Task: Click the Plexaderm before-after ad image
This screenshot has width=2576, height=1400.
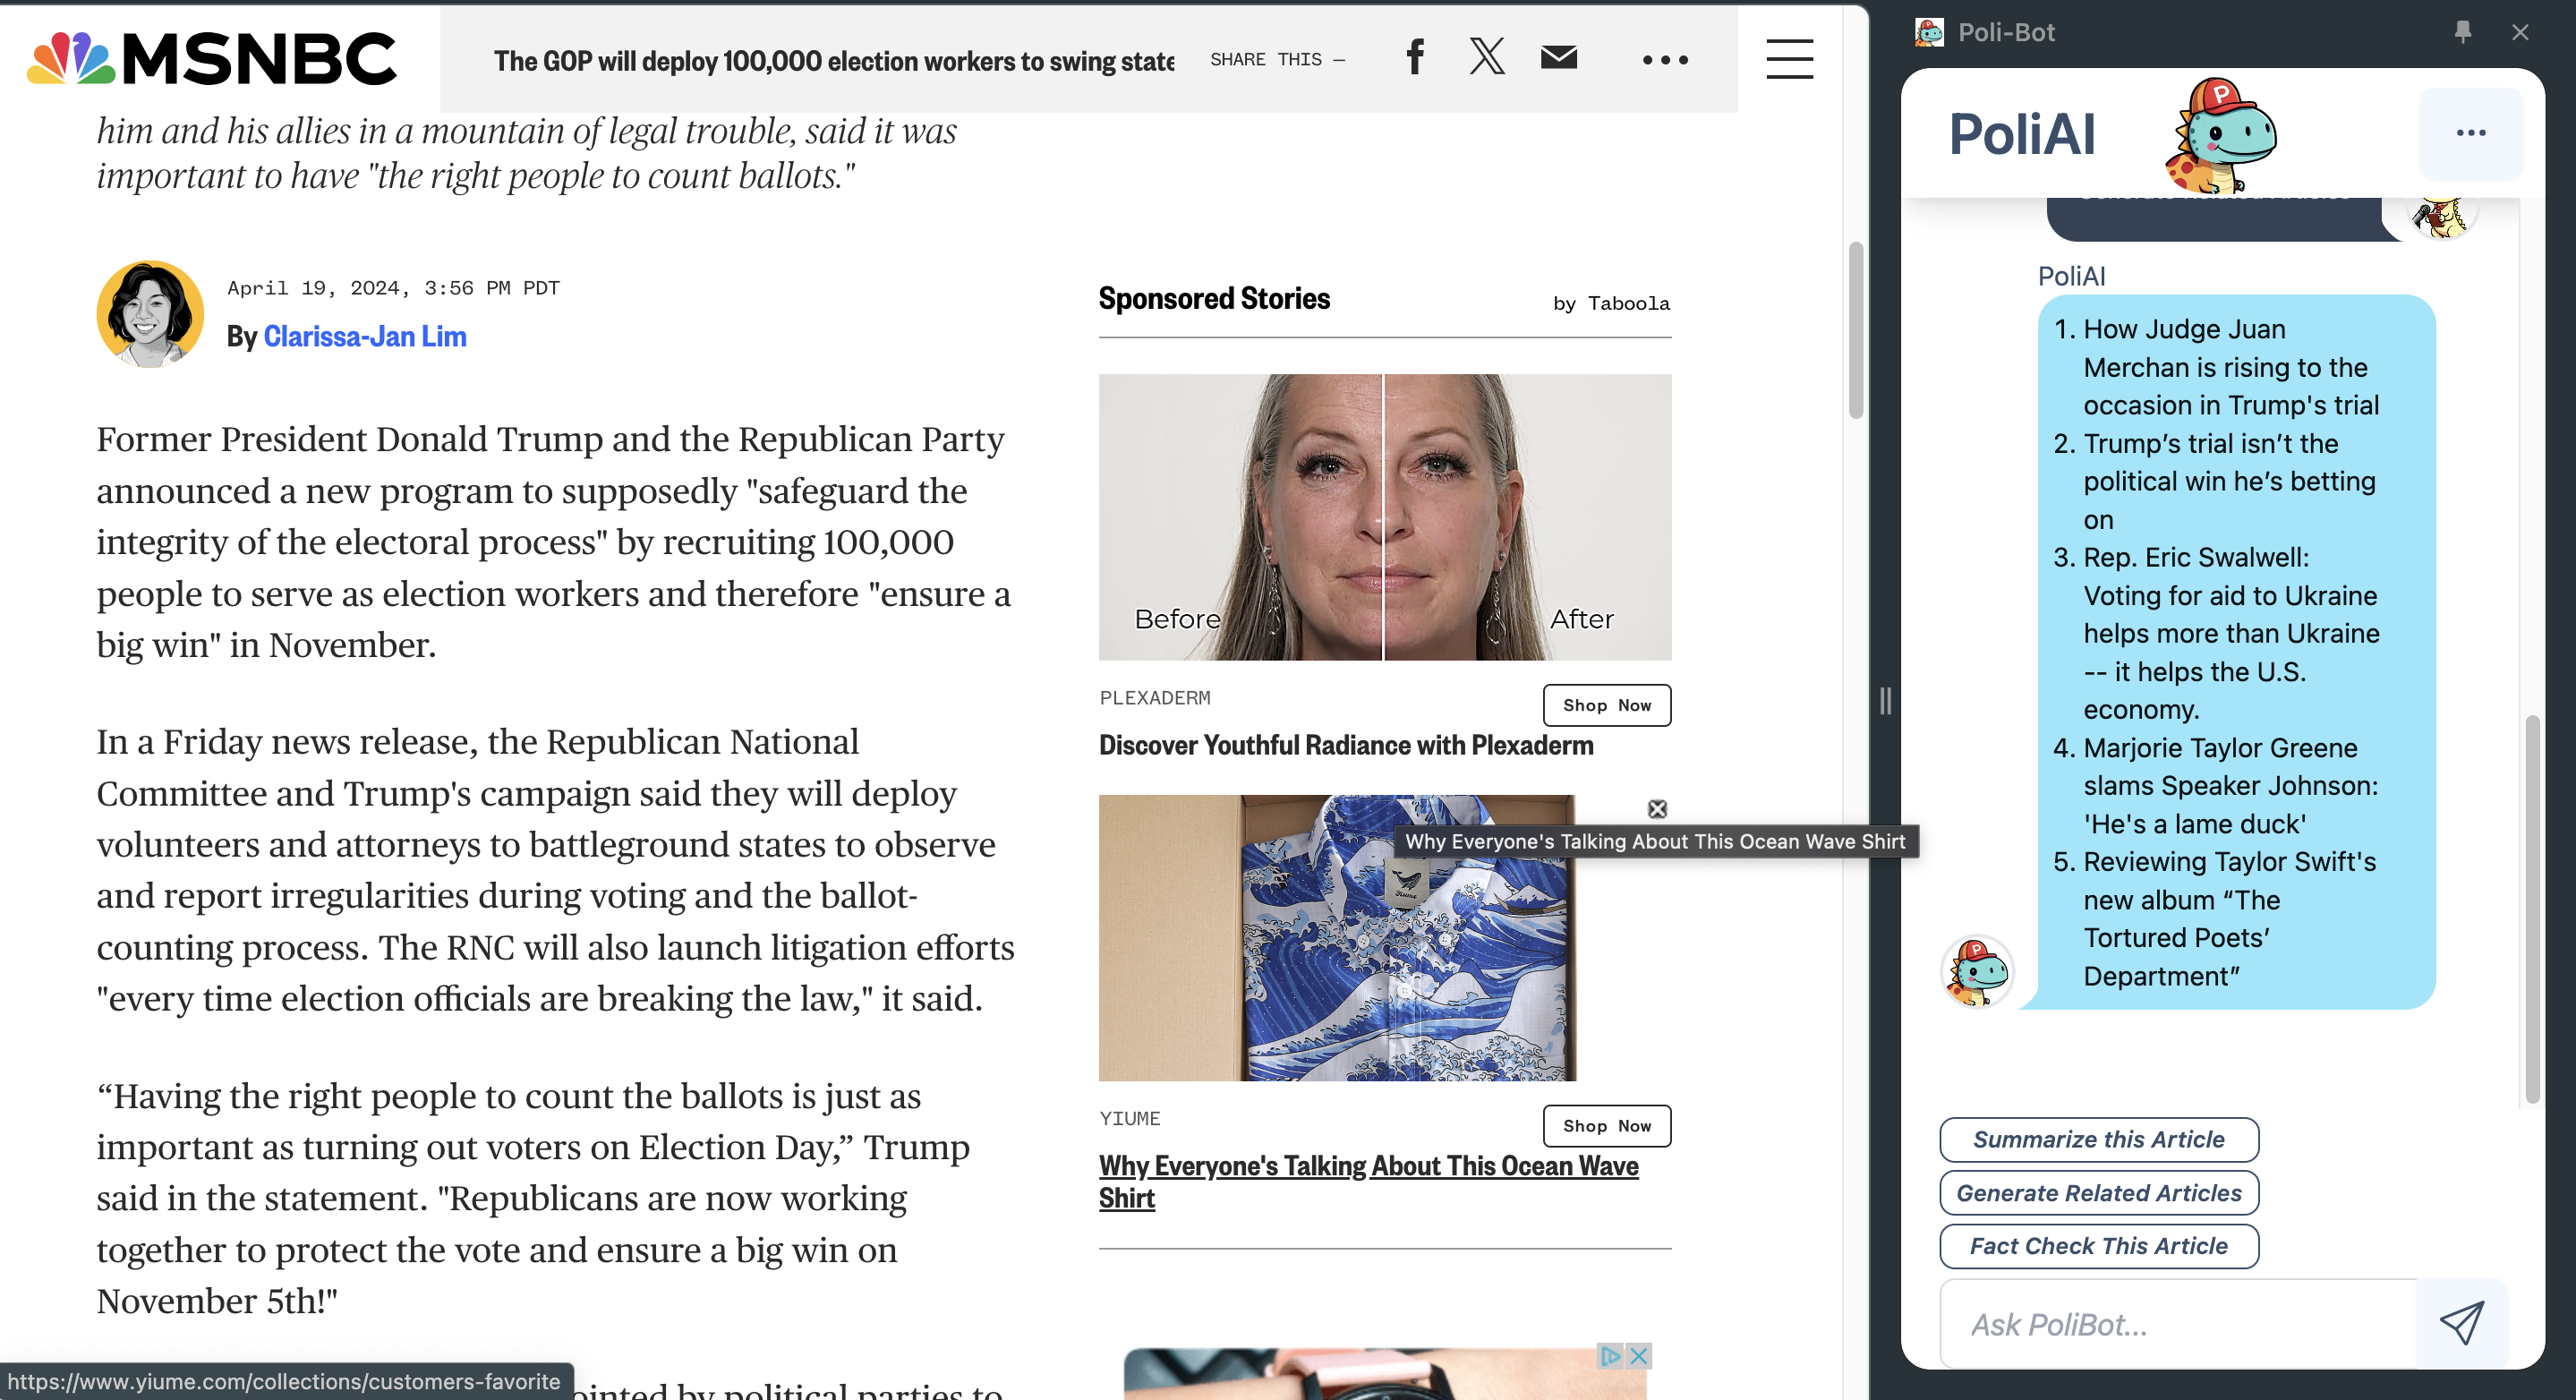Action: click(x=1384, y=517)
